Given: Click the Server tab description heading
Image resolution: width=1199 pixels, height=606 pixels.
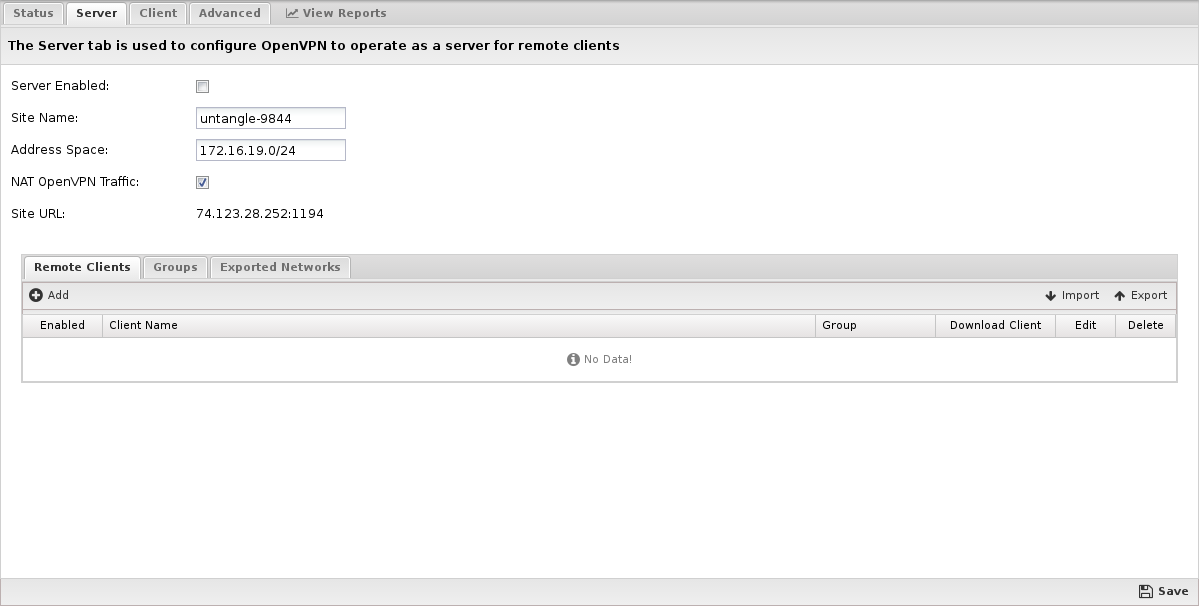Looking at the screenshot, I should 314,46.
